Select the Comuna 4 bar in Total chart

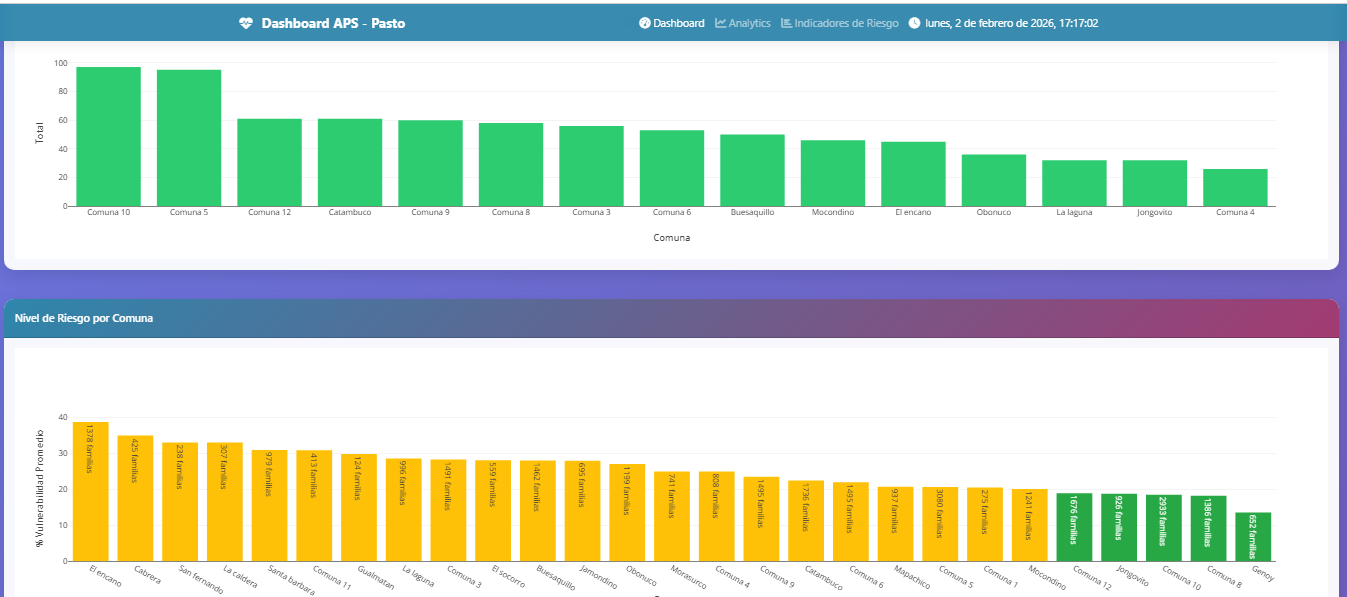[1235, 187]
